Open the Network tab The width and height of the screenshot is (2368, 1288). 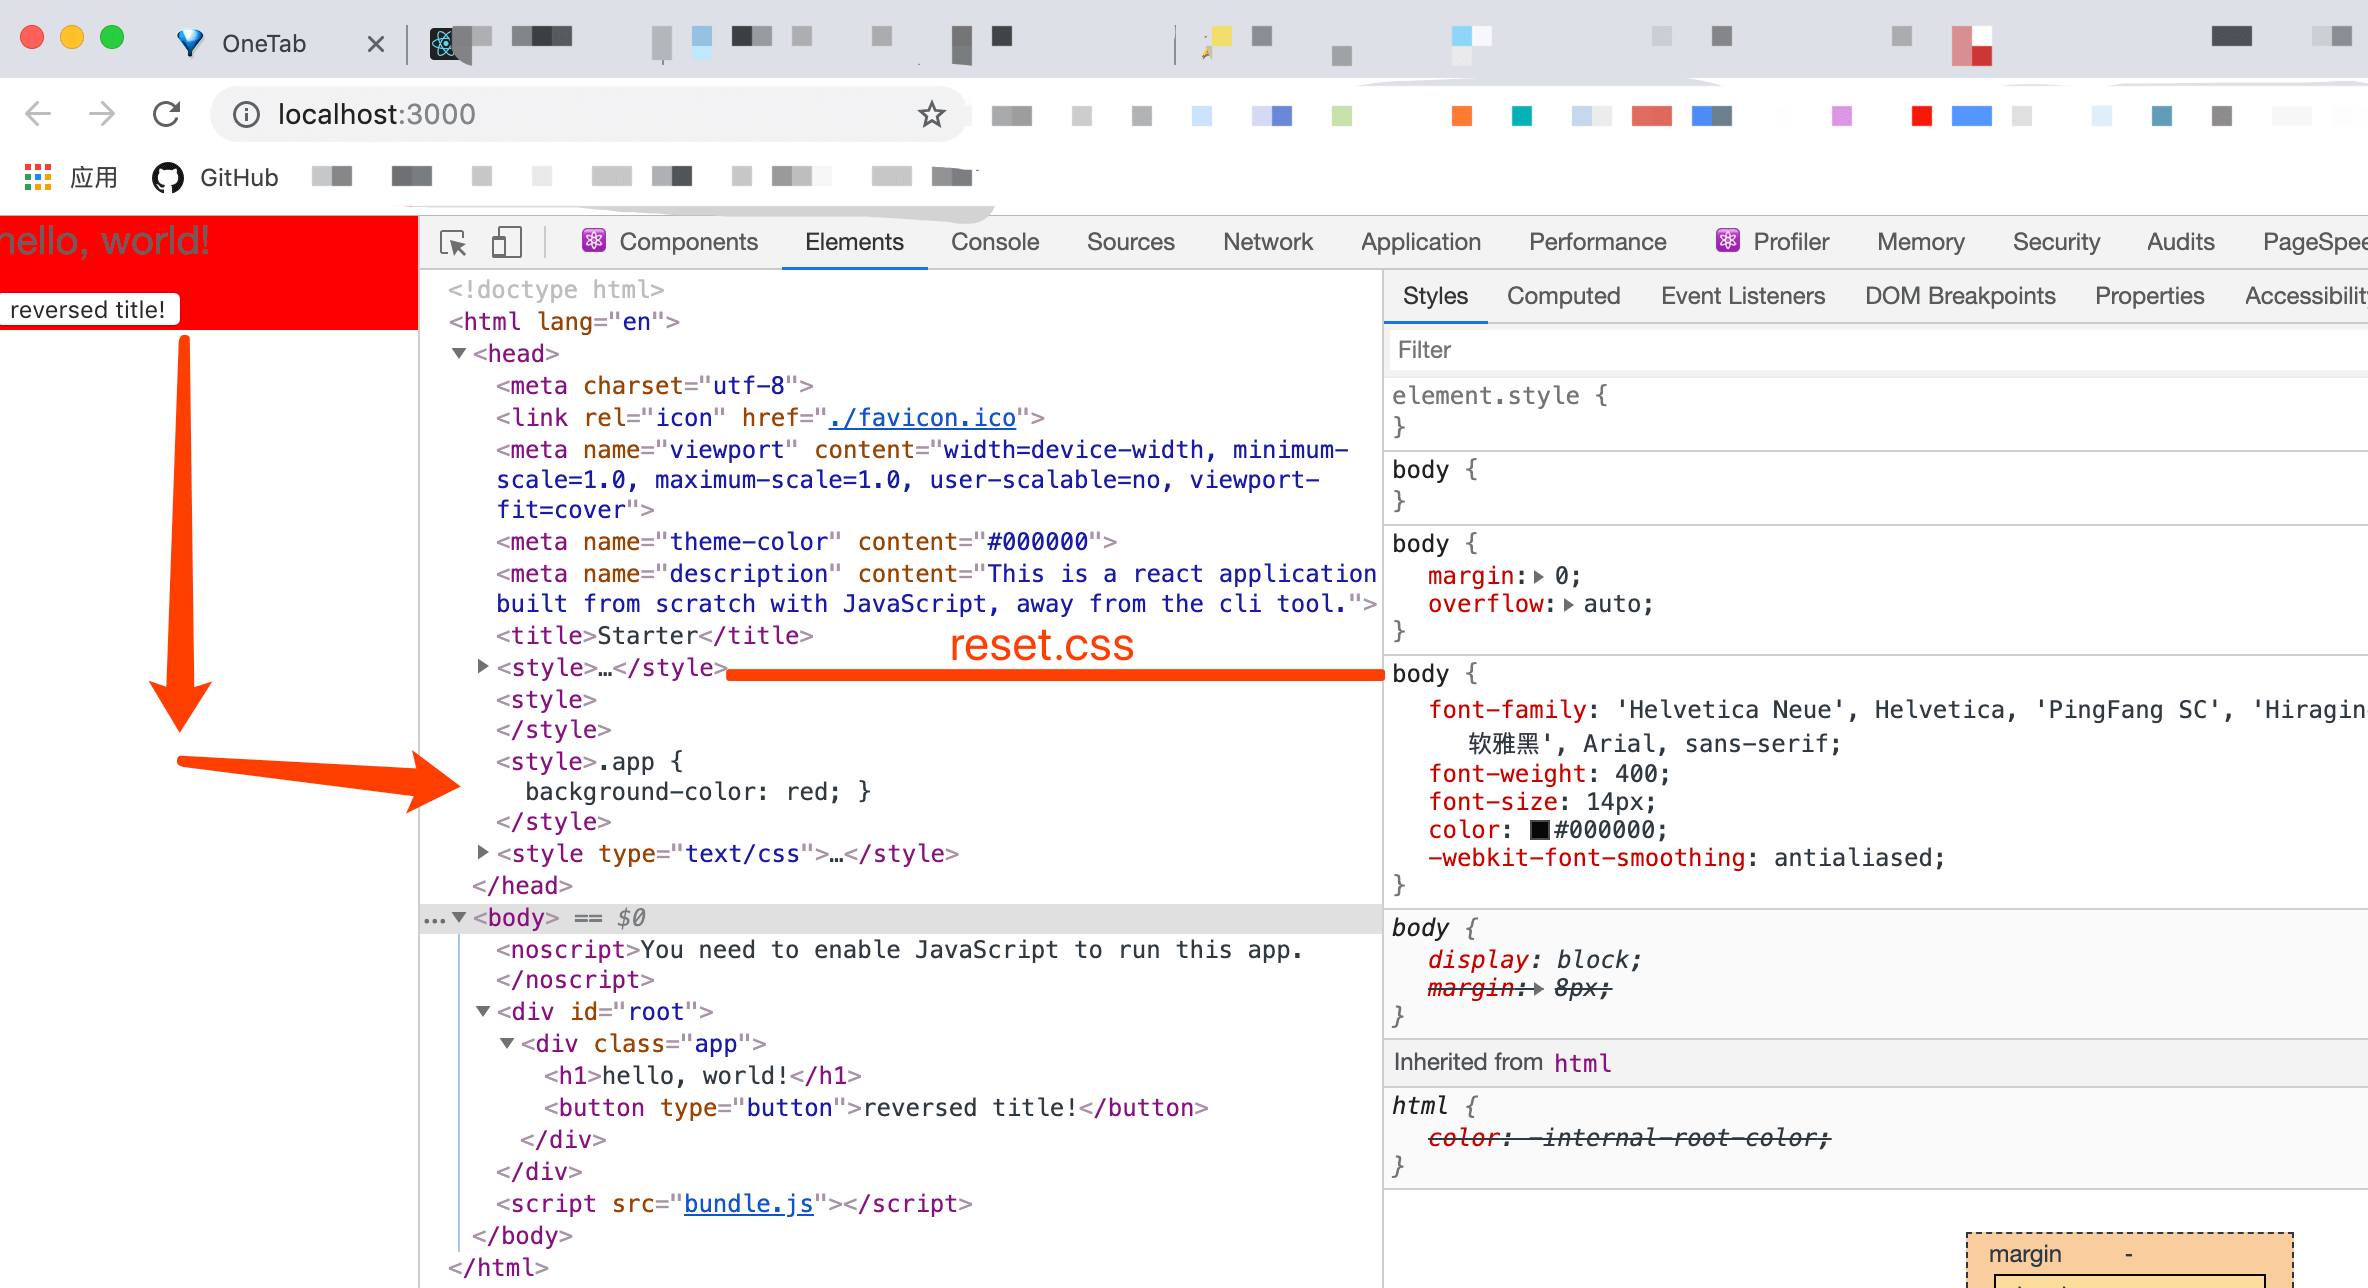pos(1268,242)
